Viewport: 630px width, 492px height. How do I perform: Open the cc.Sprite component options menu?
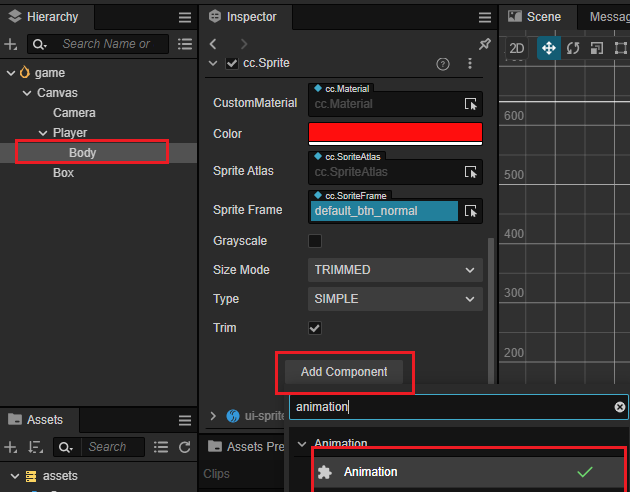pos(470,64)
